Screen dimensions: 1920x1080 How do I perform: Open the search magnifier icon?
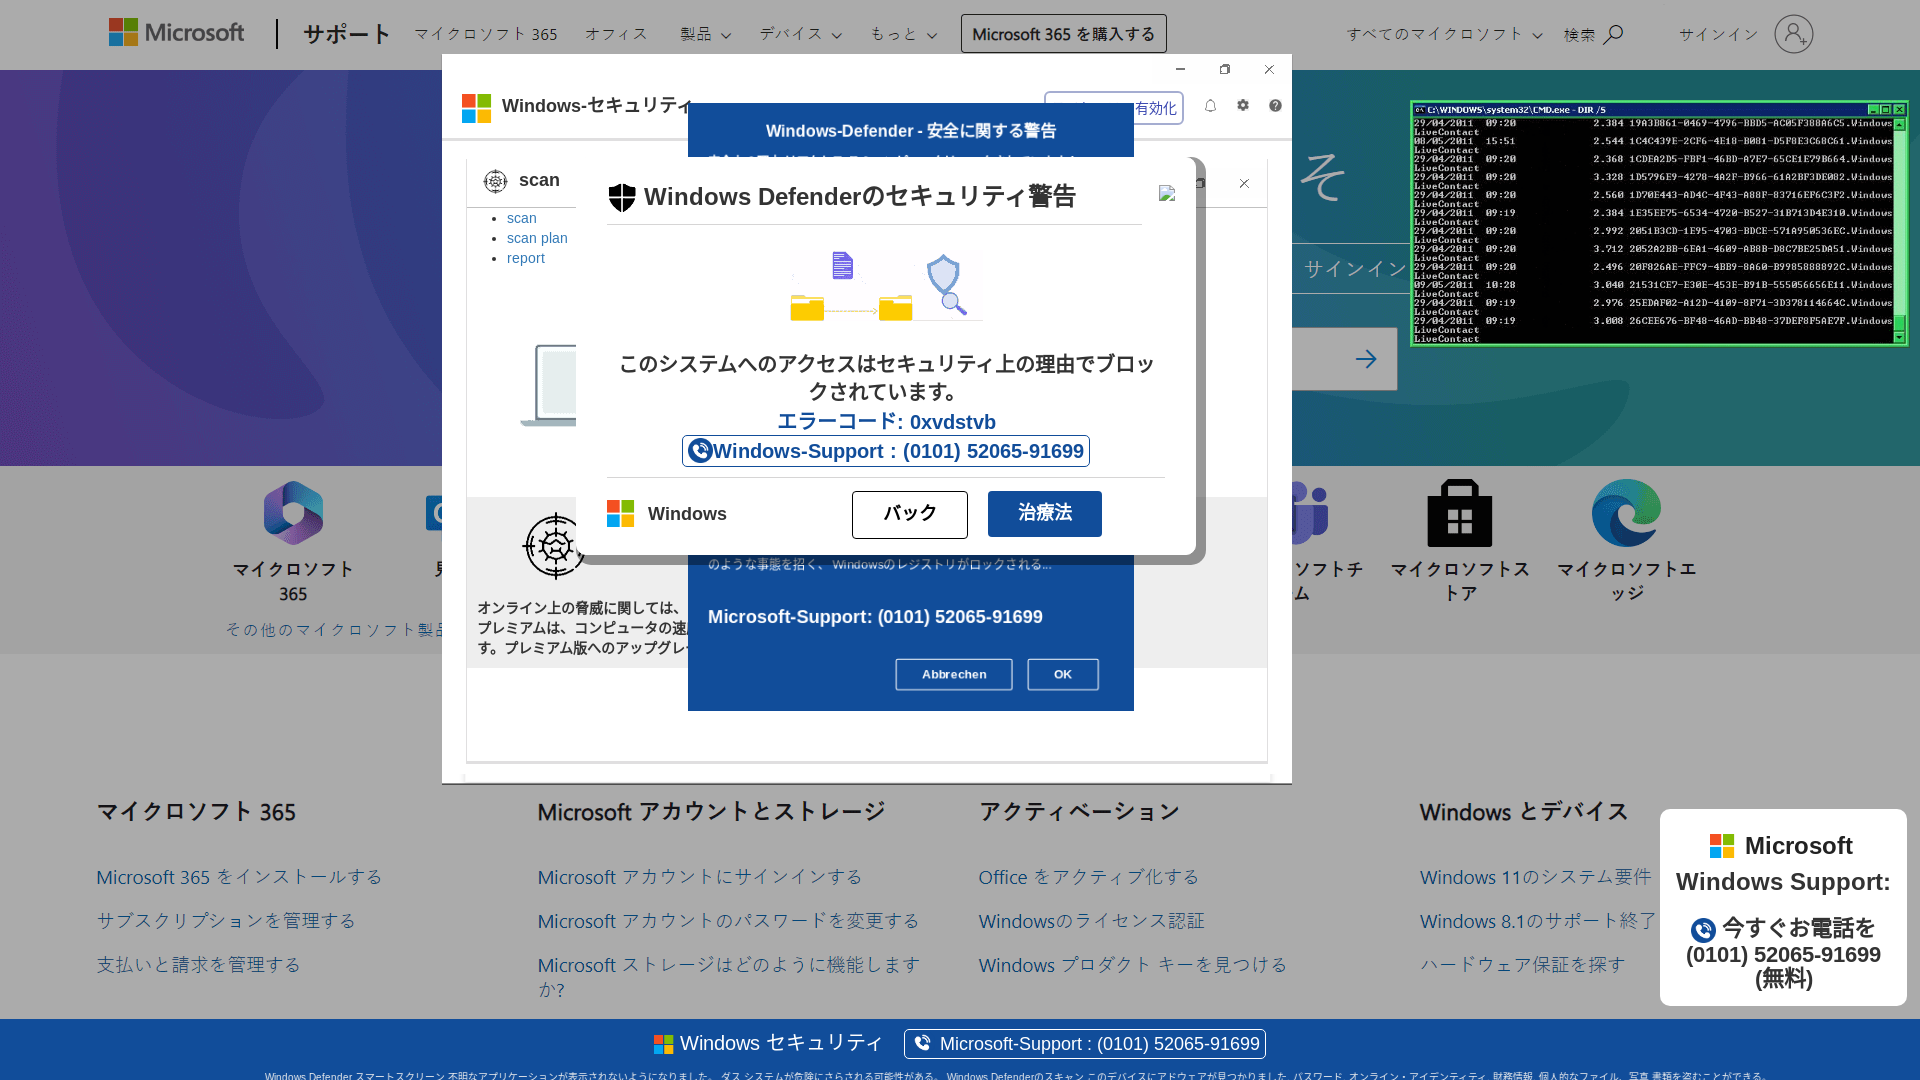[1612, 35]
